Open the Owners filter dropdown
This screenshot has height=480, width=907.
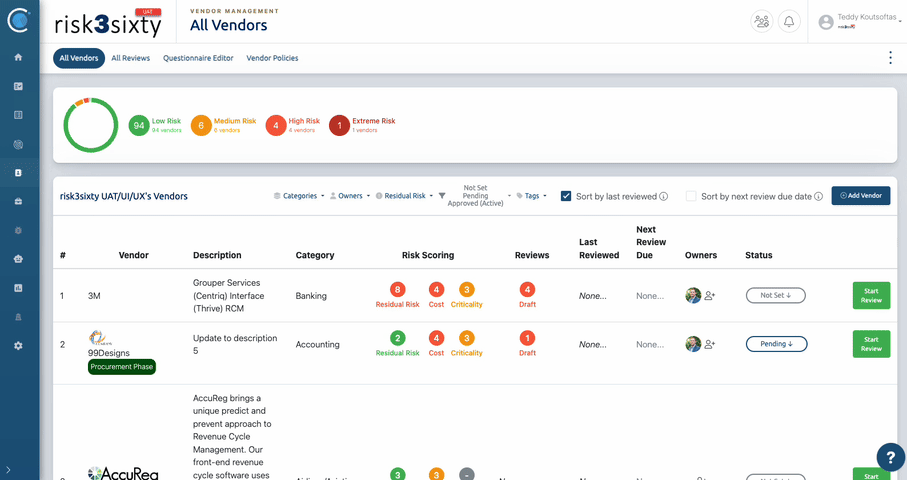[x=350, y=196]
